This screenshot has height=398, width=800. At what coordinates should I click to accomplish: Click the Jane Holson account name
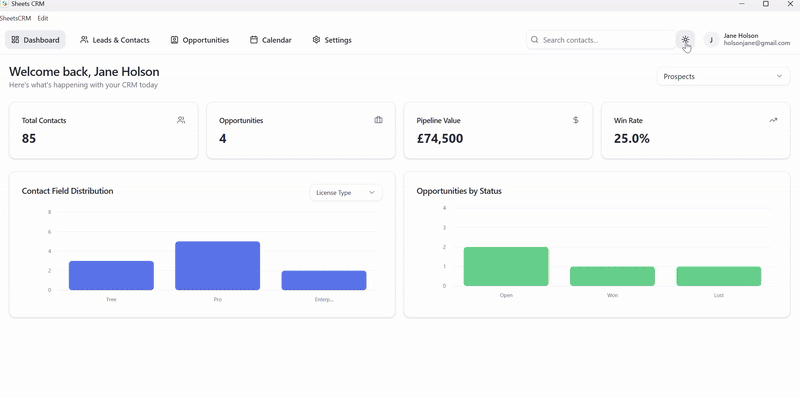pos(741,36)
